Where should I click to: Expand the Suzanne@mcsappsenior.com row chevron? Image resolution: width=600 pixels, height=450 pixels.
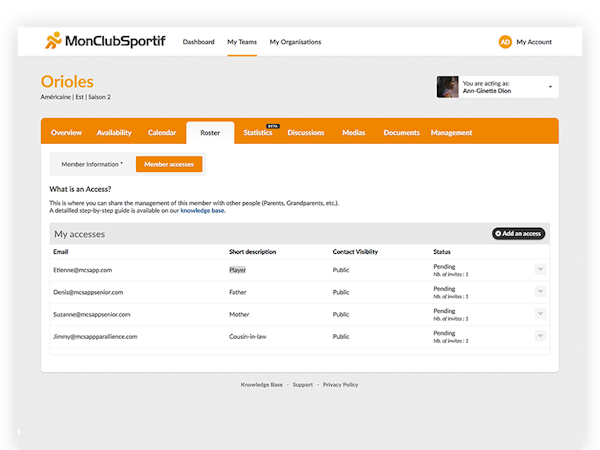540,313
